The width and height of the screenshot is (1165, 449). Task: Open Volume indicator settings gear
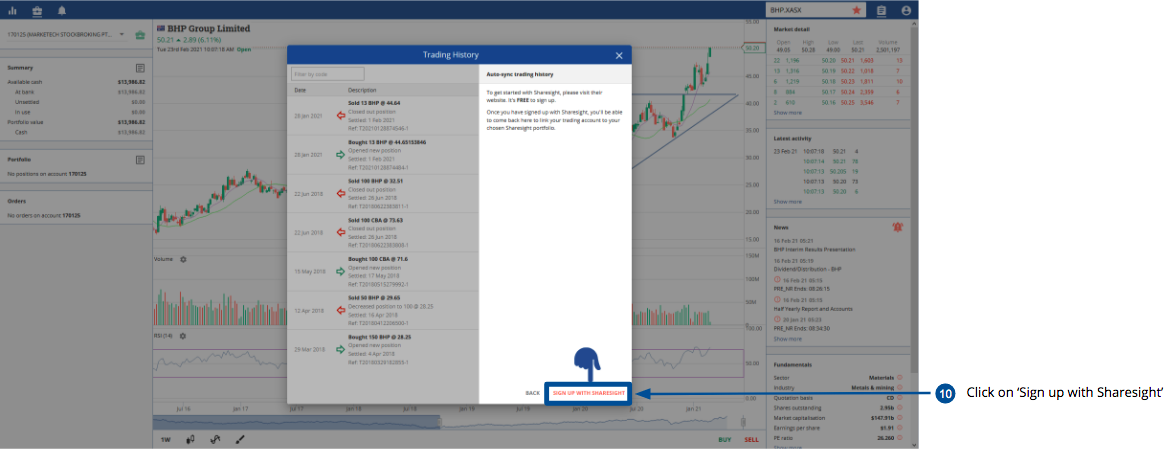click(x=183, y=259)
